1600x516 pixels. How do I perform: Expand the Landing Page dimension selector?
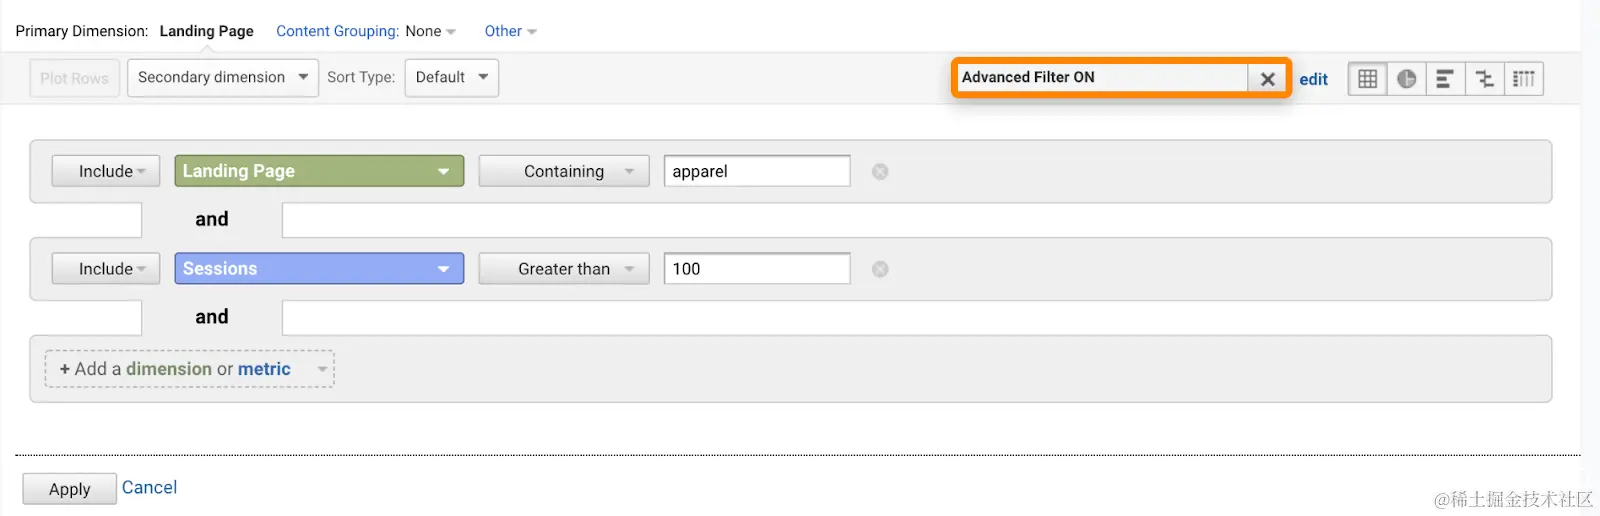tap(319, 171)
